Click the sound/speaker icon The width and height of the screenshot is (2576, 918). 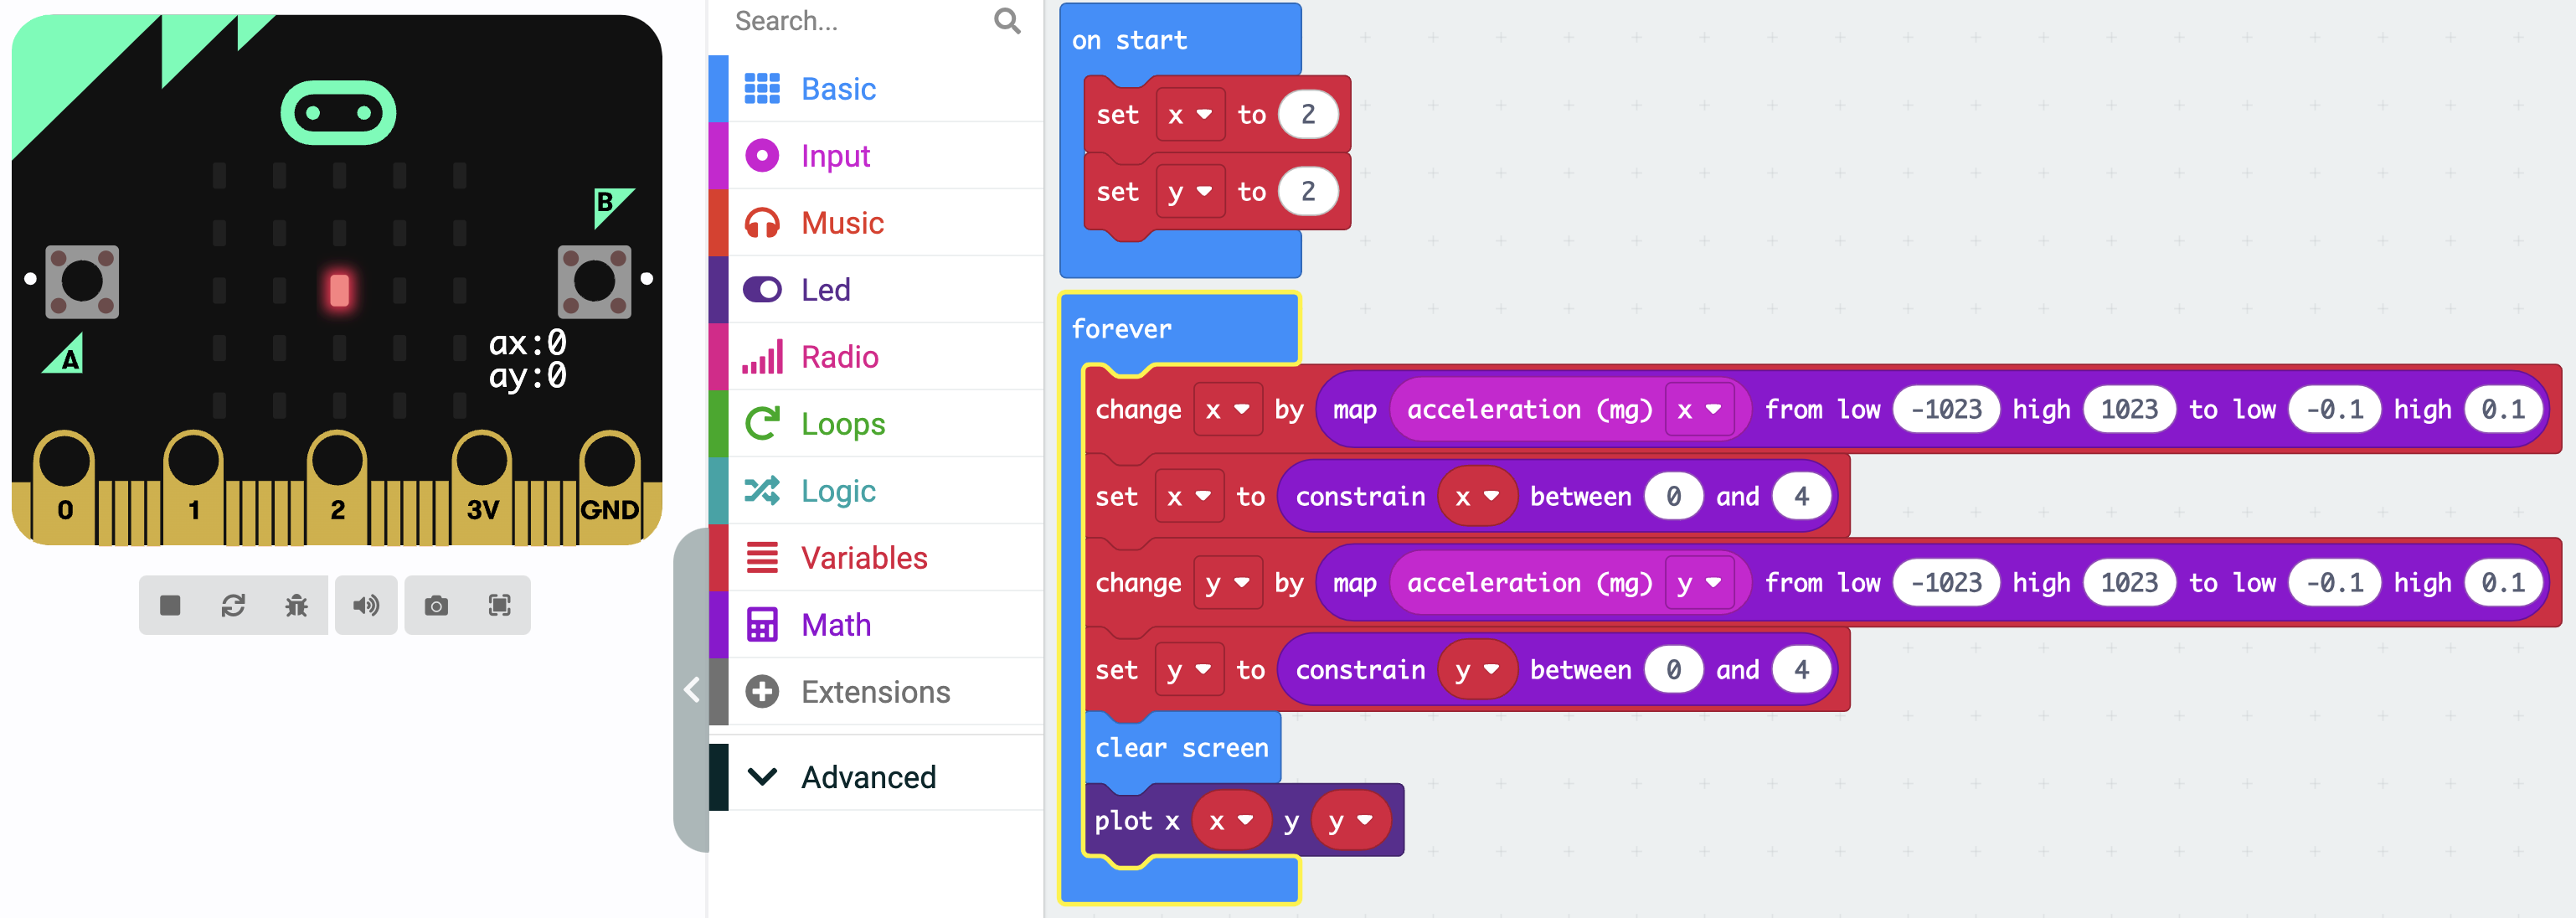point(365,606)
